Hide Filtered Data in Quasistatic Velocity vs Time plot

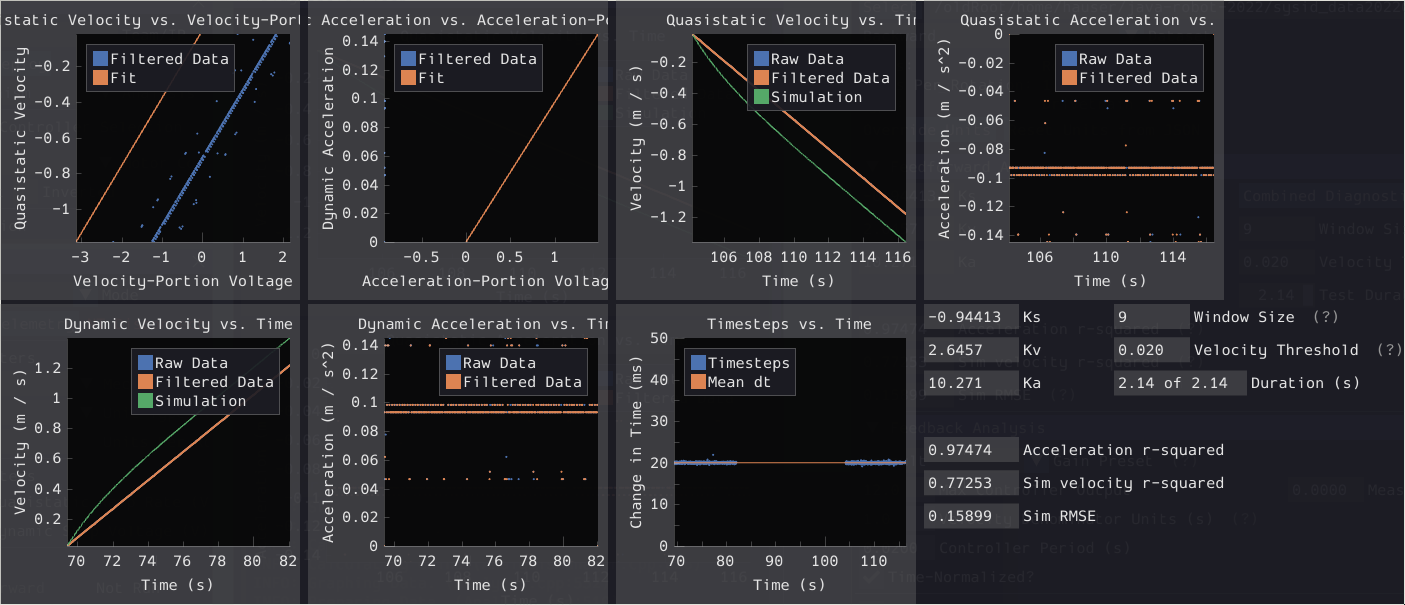[762, 77]
